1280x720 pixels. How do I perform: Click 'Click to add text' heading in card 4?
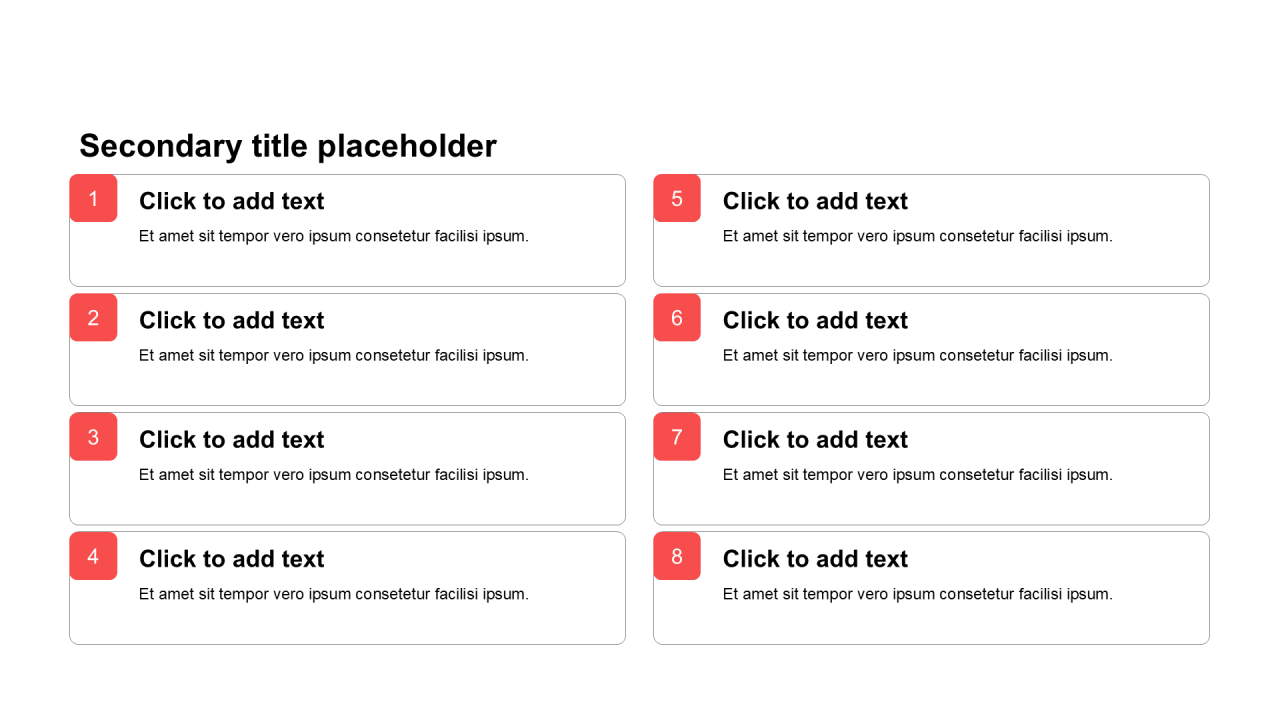pos(232,559)
